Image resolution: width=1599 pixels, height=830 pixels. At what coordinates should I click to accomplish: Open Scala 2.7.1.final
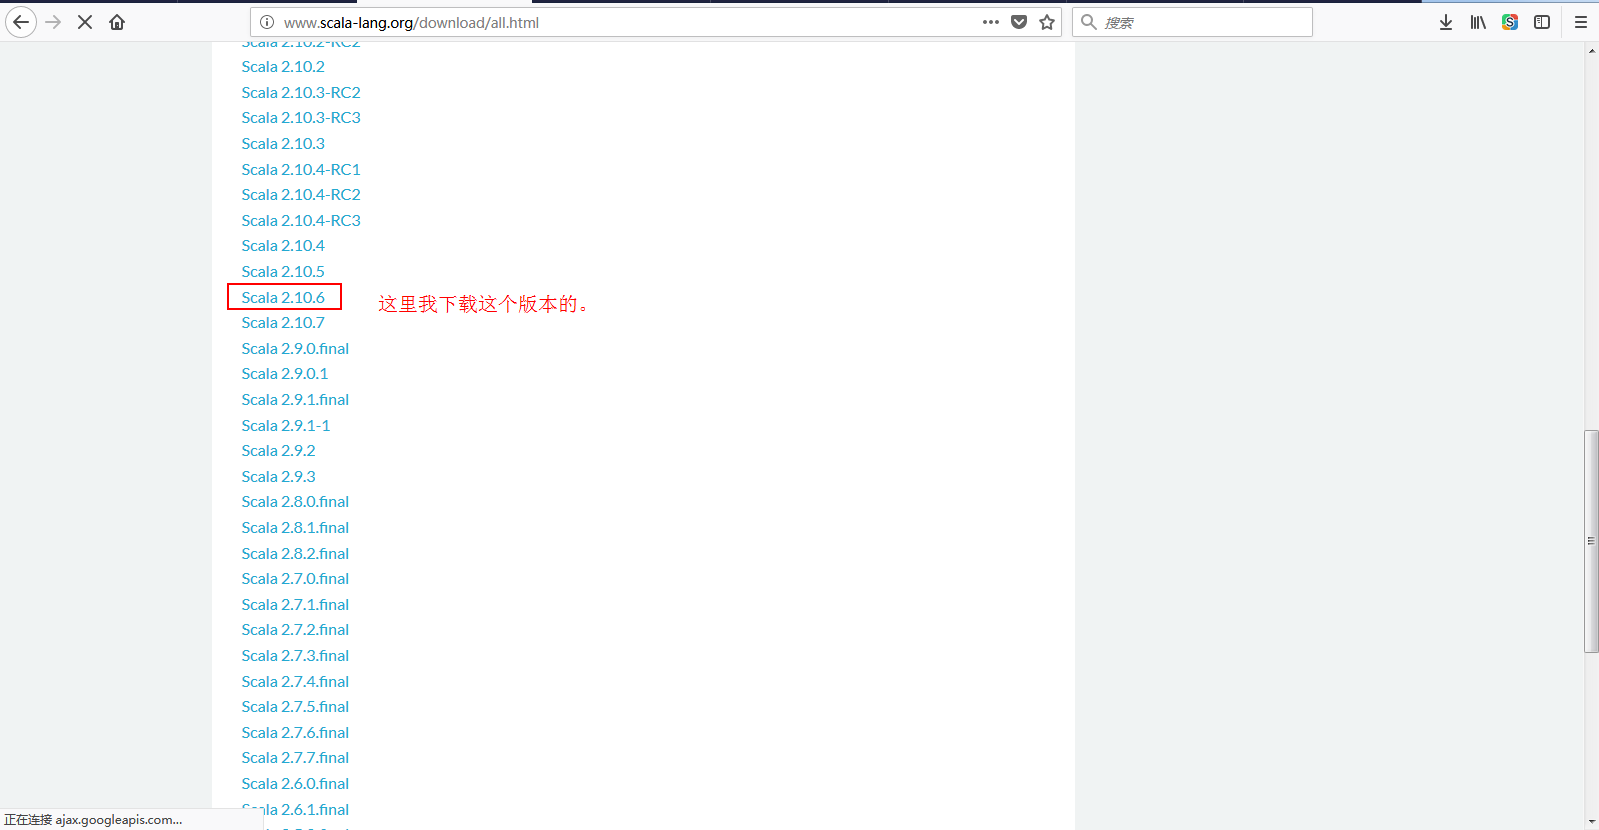point(295,605)
